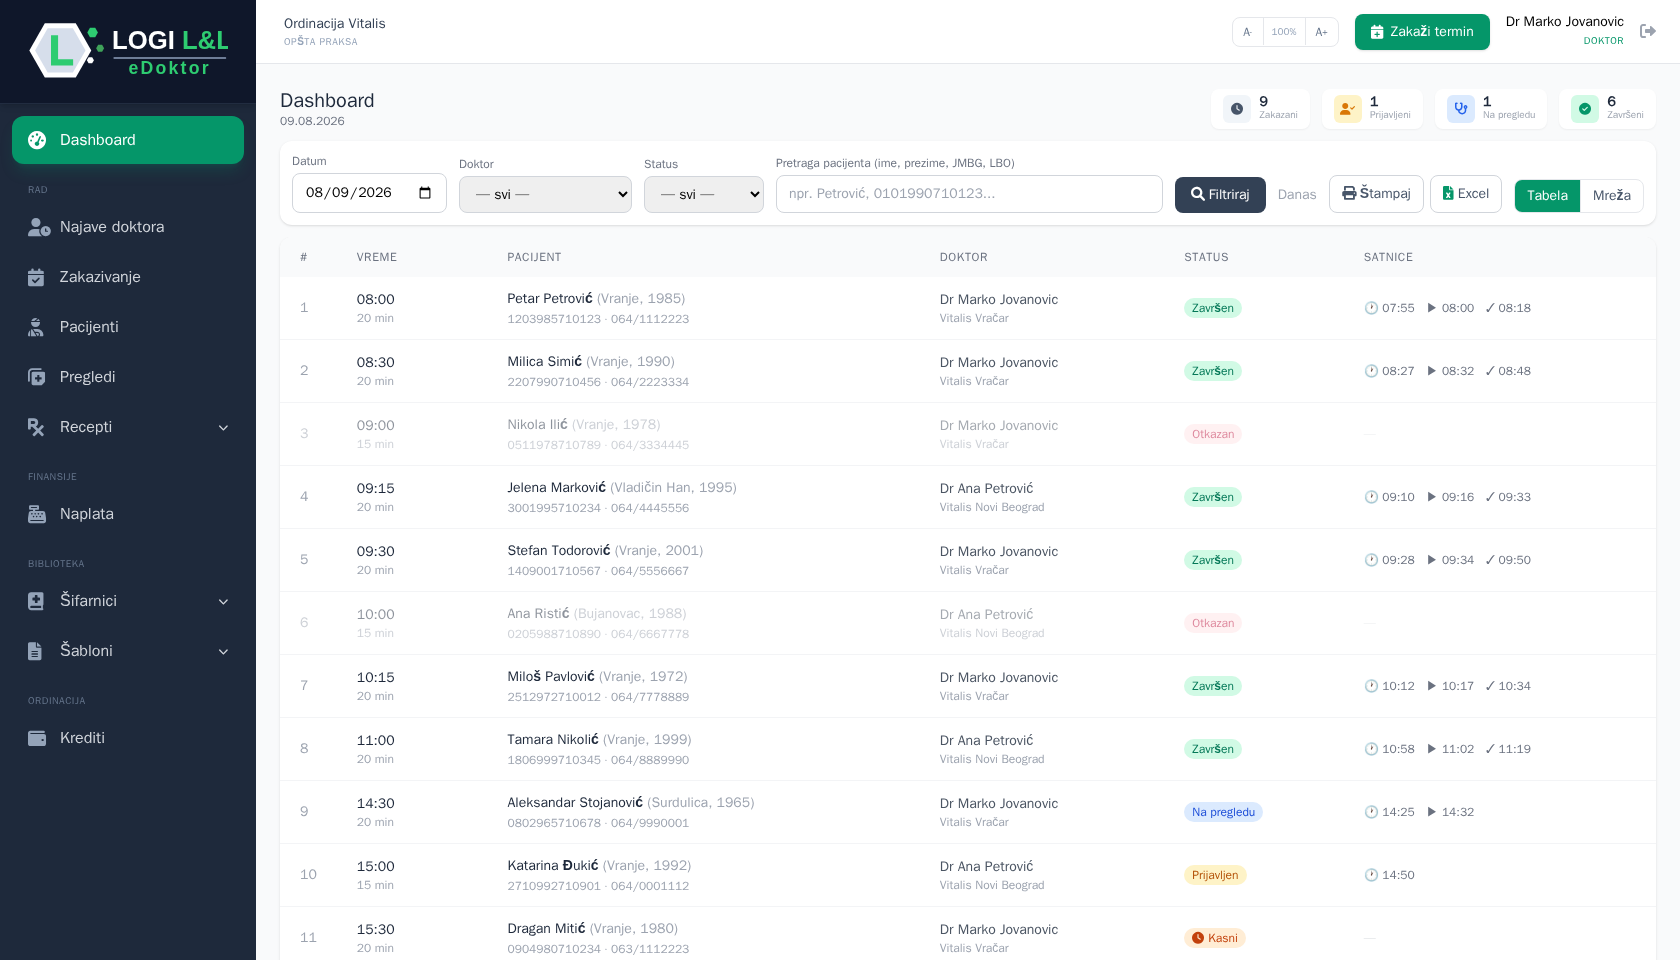The height and width of the screenshot is (960, 1680).
Task: Switch to Tabela view
Action: 1547,196
